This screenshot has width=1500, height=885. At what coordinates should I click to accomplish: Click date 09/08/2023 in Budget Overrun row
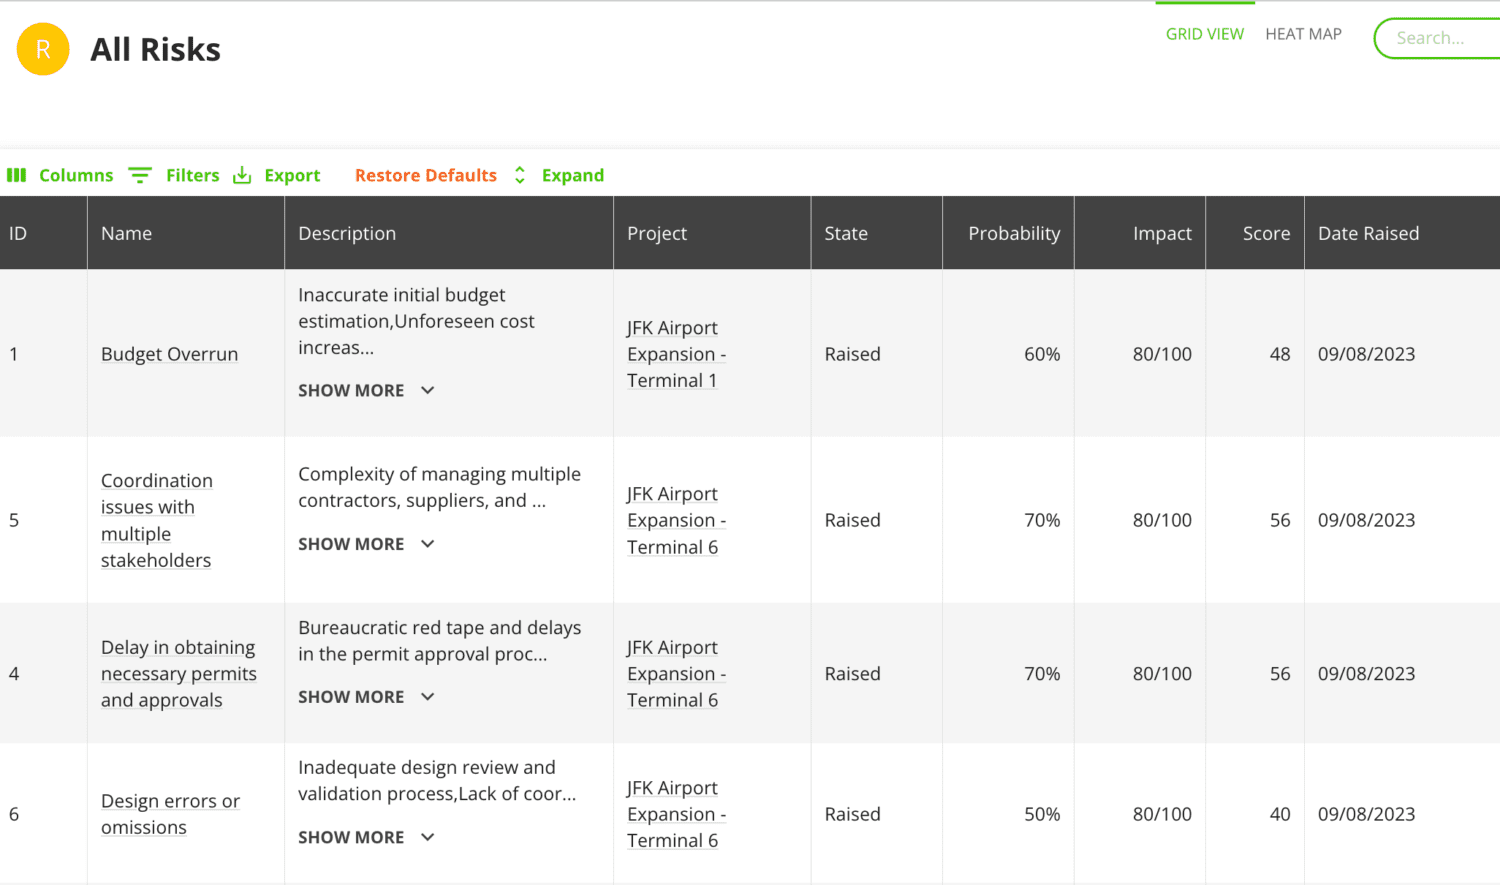click(x=1366, y=354)
